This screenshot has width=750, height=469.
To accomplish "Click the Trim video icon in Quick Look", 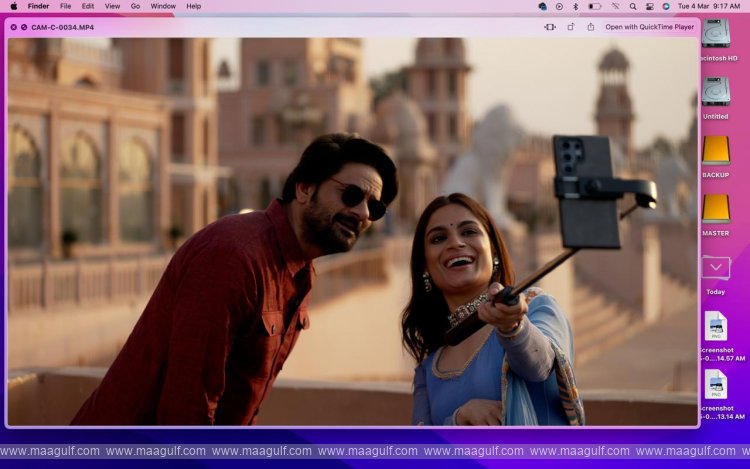I will pos(550,27).
